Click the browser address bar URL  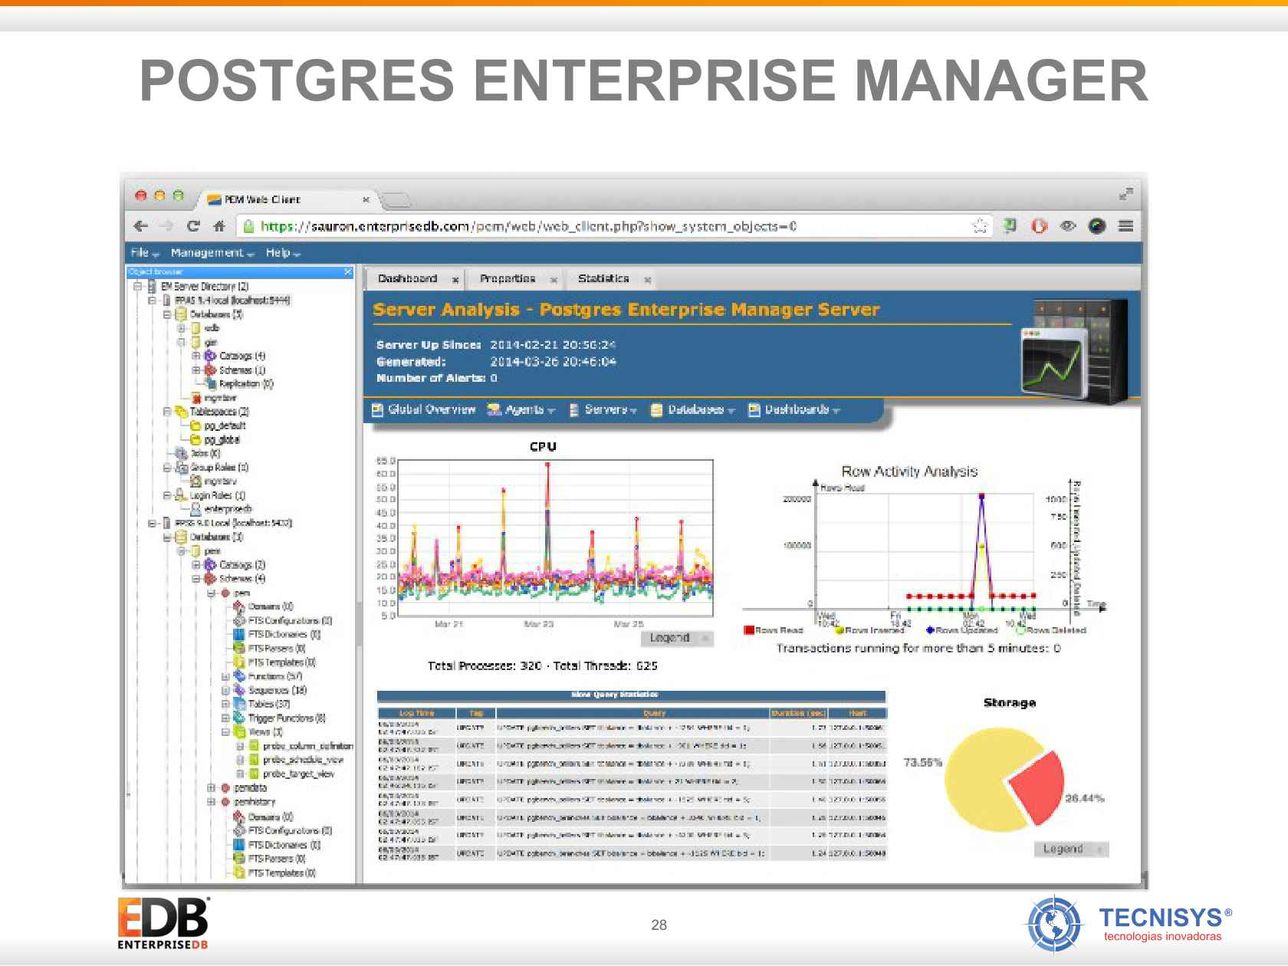pyautogui.click(x=528, y=226)
